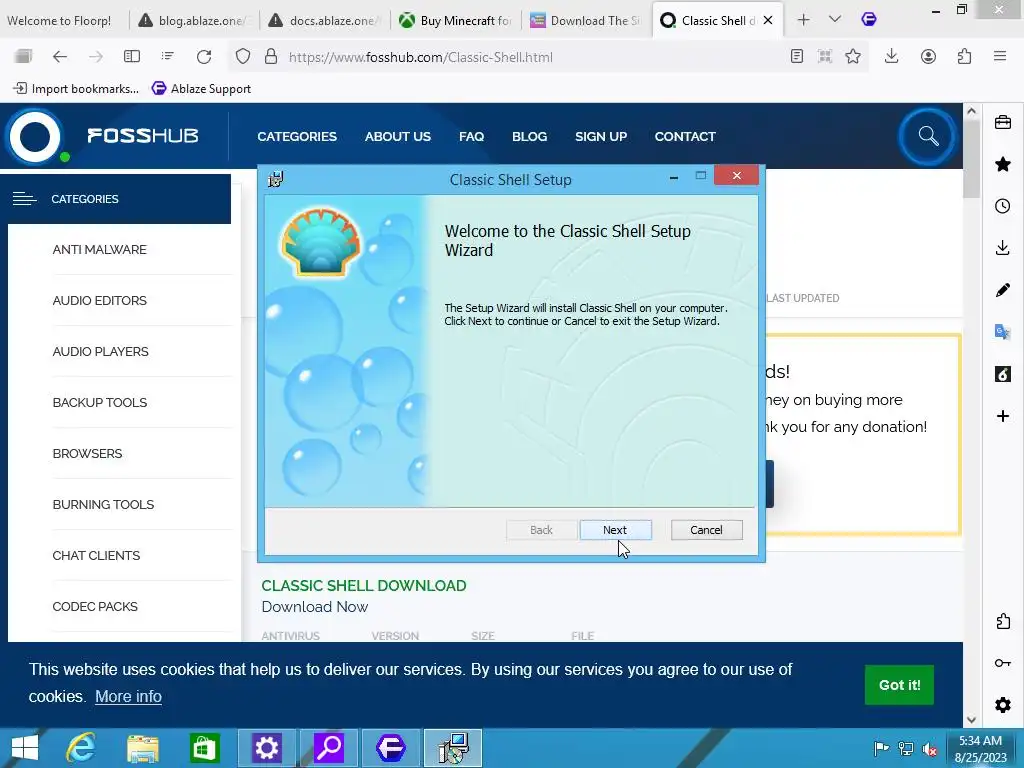Open CATEGORIES in FossHub top nav
The width and height of the screenshot is (1024, 768).
coord(297,136)
